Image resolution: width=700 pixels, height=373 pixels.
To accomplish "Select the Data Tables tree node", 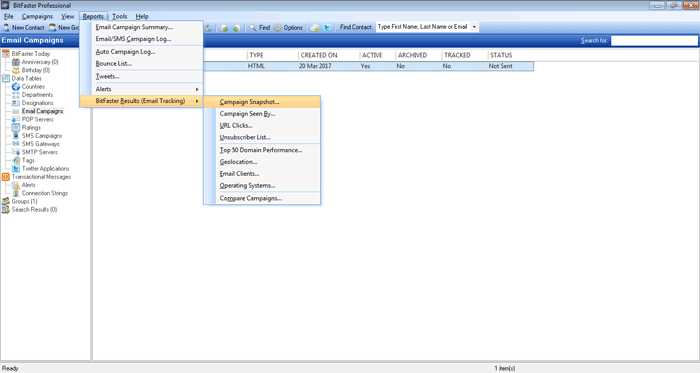I will [26, 79].
